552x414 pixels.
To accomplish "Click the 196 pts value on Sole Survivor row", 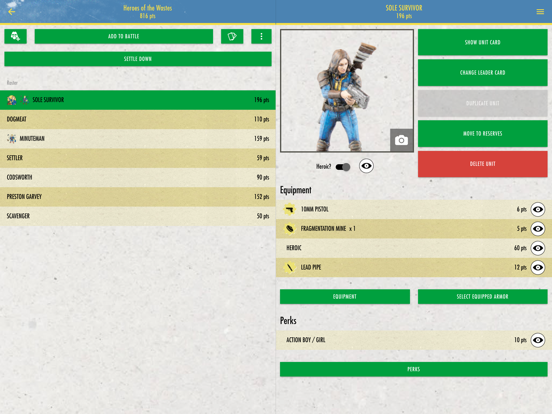I will [x=262, y=100].
